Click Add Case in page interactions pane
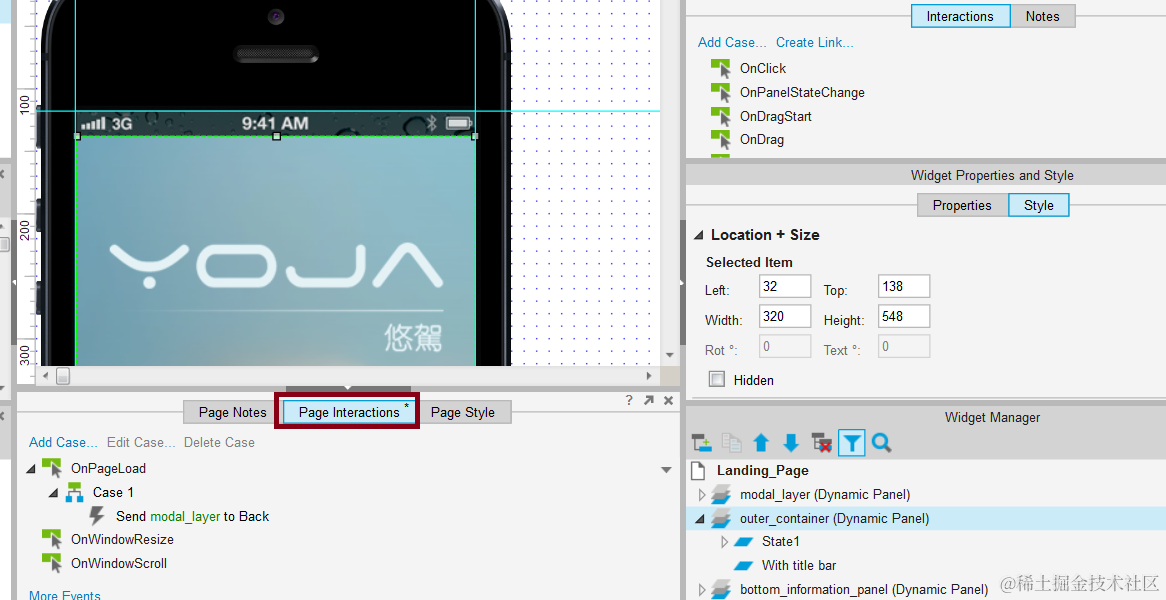This screenshot has width=1166, height=600. [63, 442]
